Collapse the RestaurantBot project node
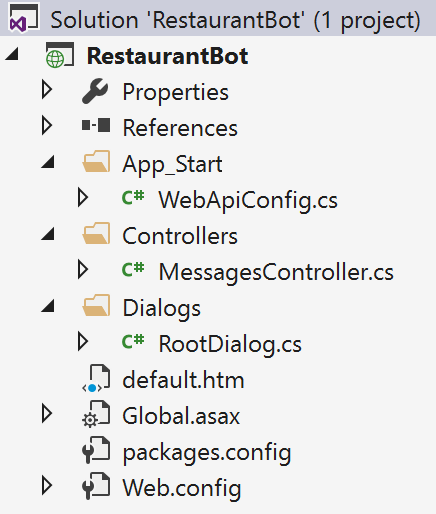This screenshot has height=514, width=436. pyautogui.click(x=12, y=54)
